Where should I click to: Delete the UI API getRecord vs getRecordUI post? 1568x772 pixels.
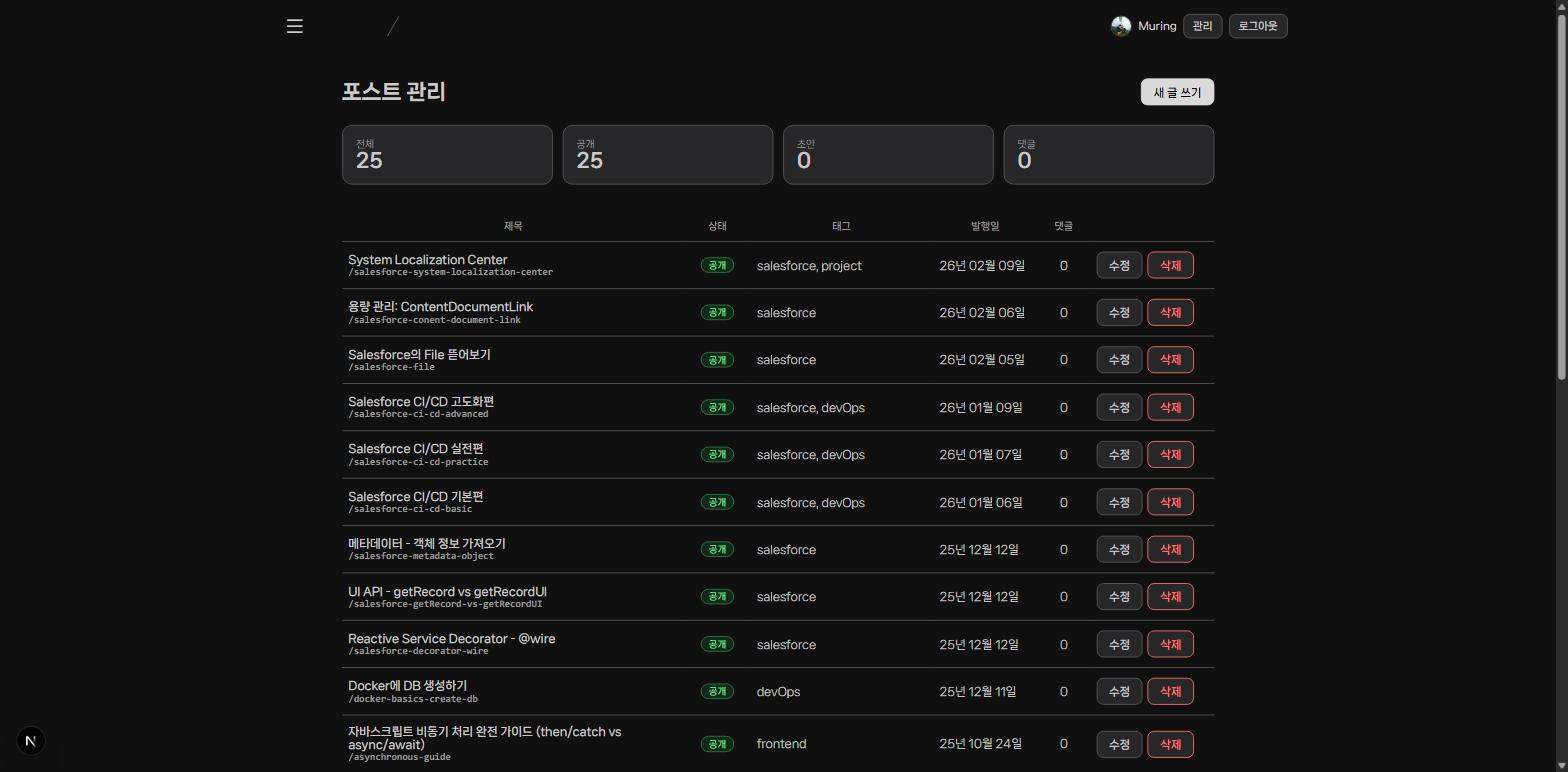[x=1170, y=596]
